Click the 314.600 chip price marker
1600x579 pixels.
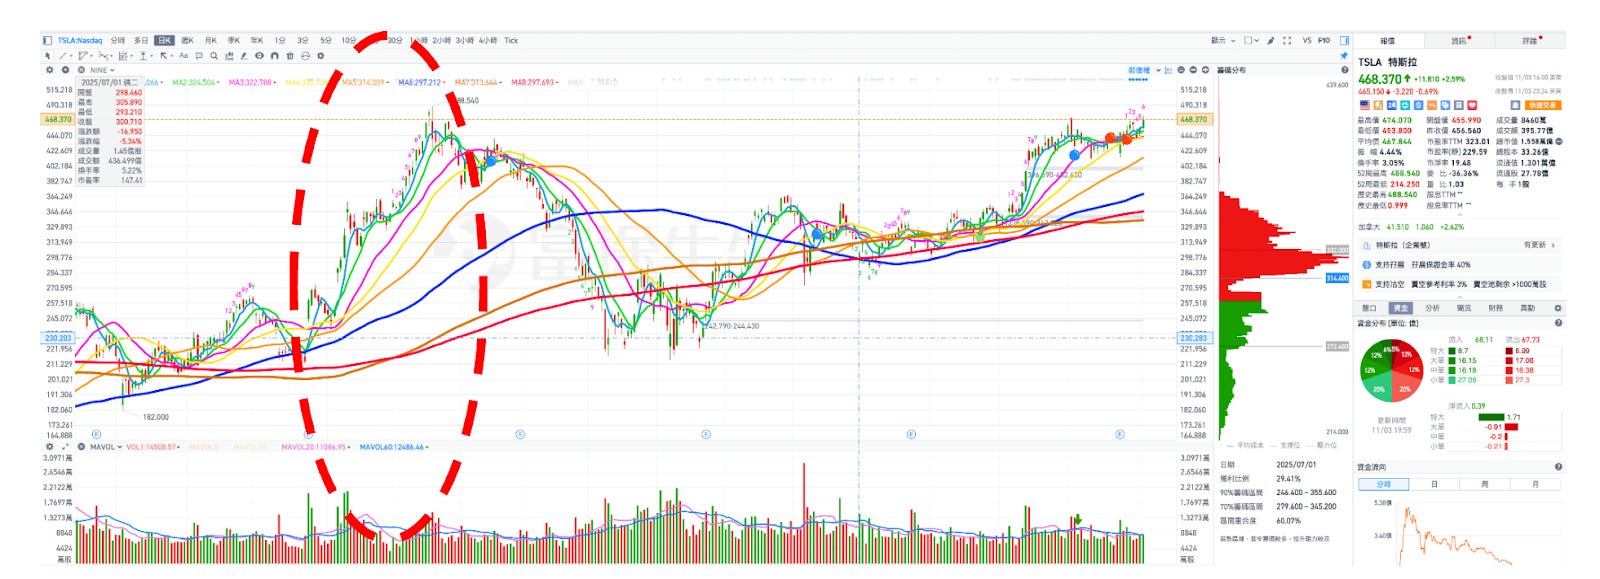tap(1337, 278)
